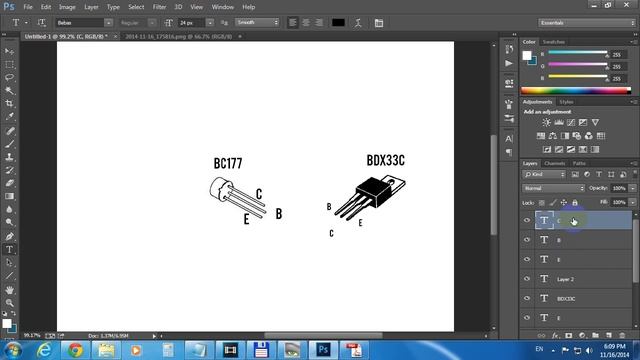
Task: Add a Vibrance adjustment
Action: coord(596,122)
